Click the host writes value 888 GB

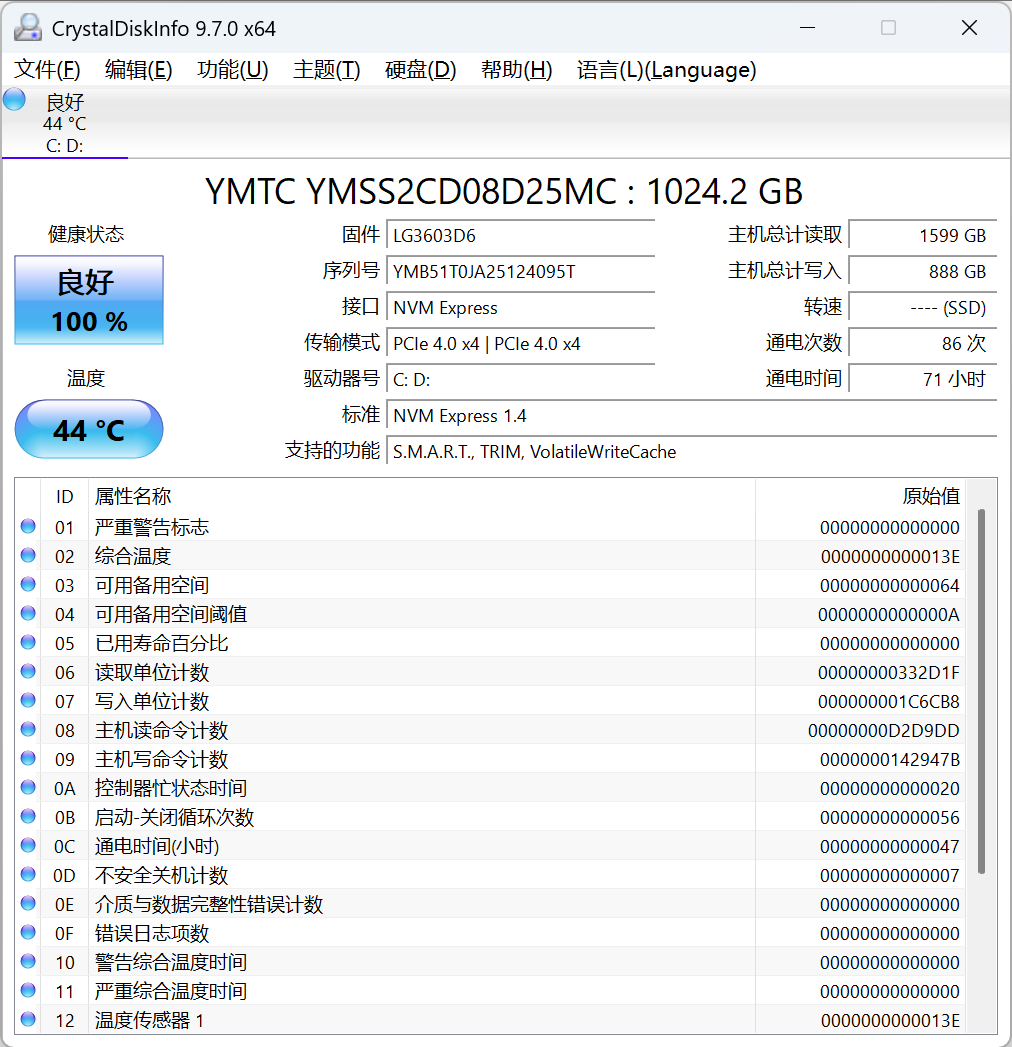(923, 272)
